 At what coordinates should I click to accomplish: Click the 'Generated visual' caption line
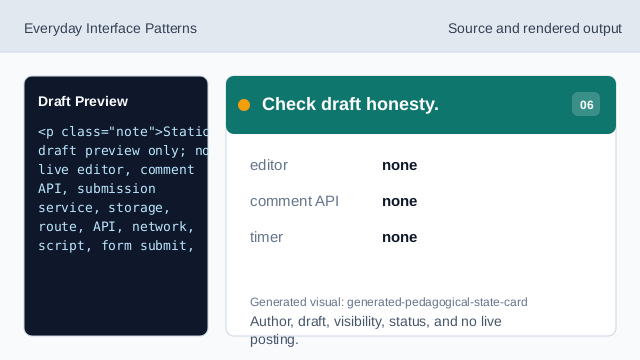[x=389, y=302]
